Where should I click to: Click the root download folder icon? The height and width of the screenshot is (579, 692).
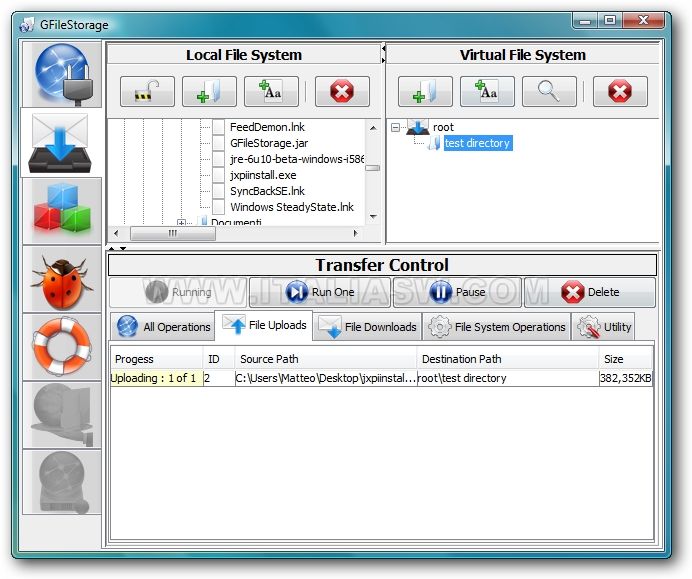(x=417, y=127)
